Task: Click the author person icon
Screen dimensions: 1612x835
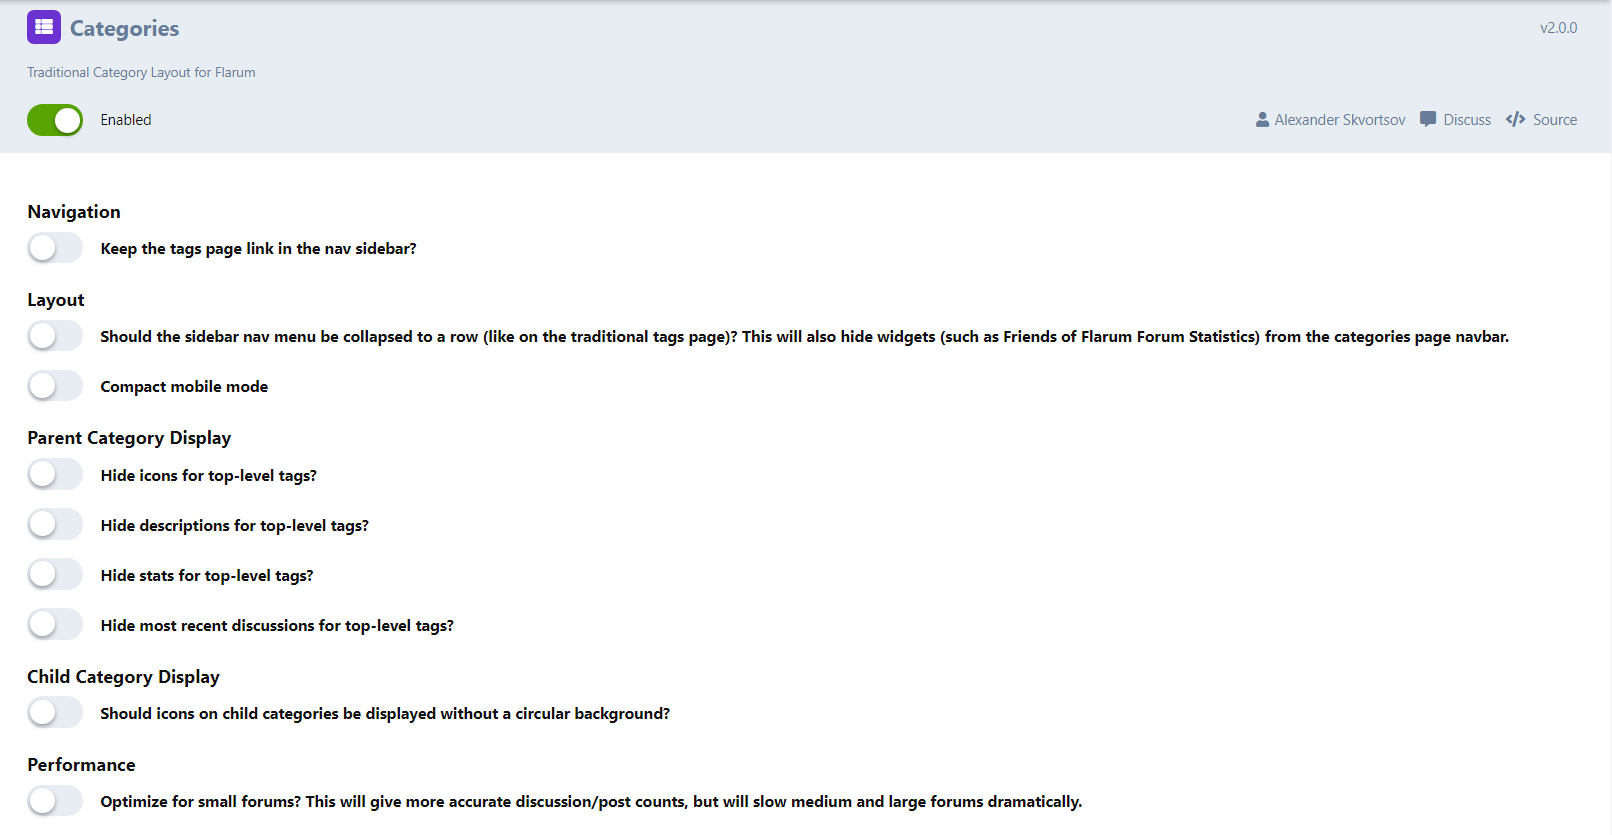Action: pyautogui.click(x=1262, y=119)
